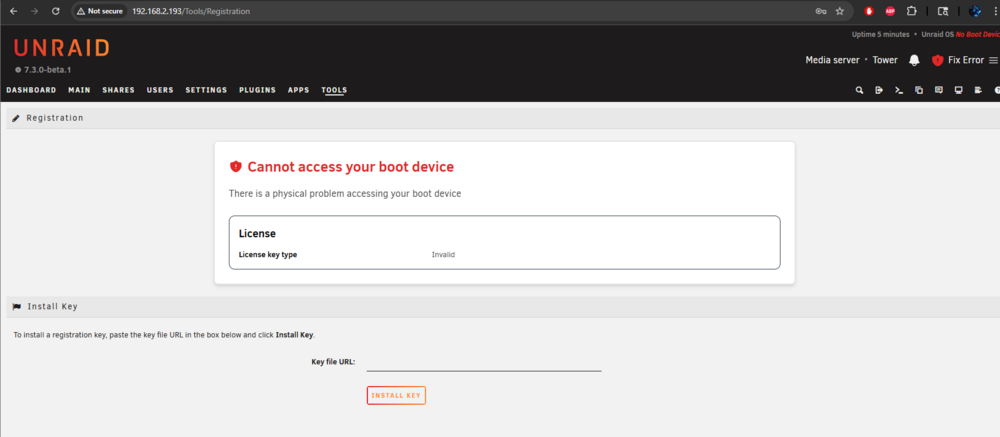Click the Registration section title
The image size is (1000, 437).
pos(55,118)
